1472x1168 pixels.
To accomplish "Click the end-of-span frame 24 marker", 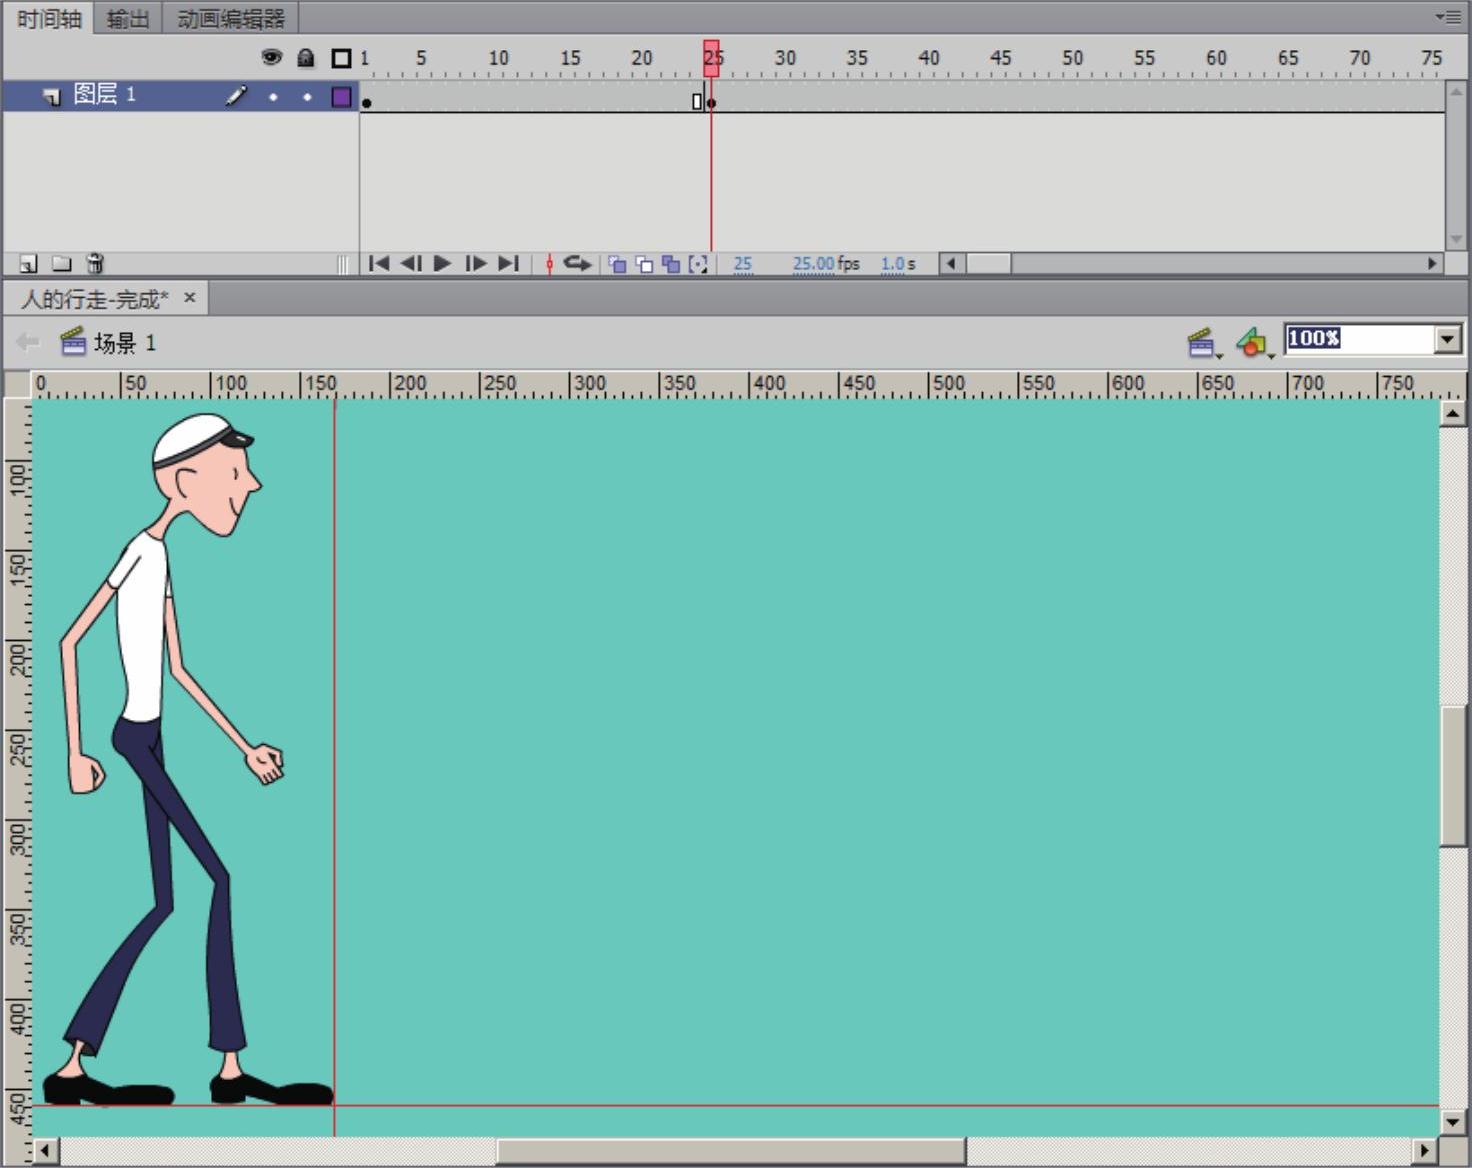I will pos(697,101).
